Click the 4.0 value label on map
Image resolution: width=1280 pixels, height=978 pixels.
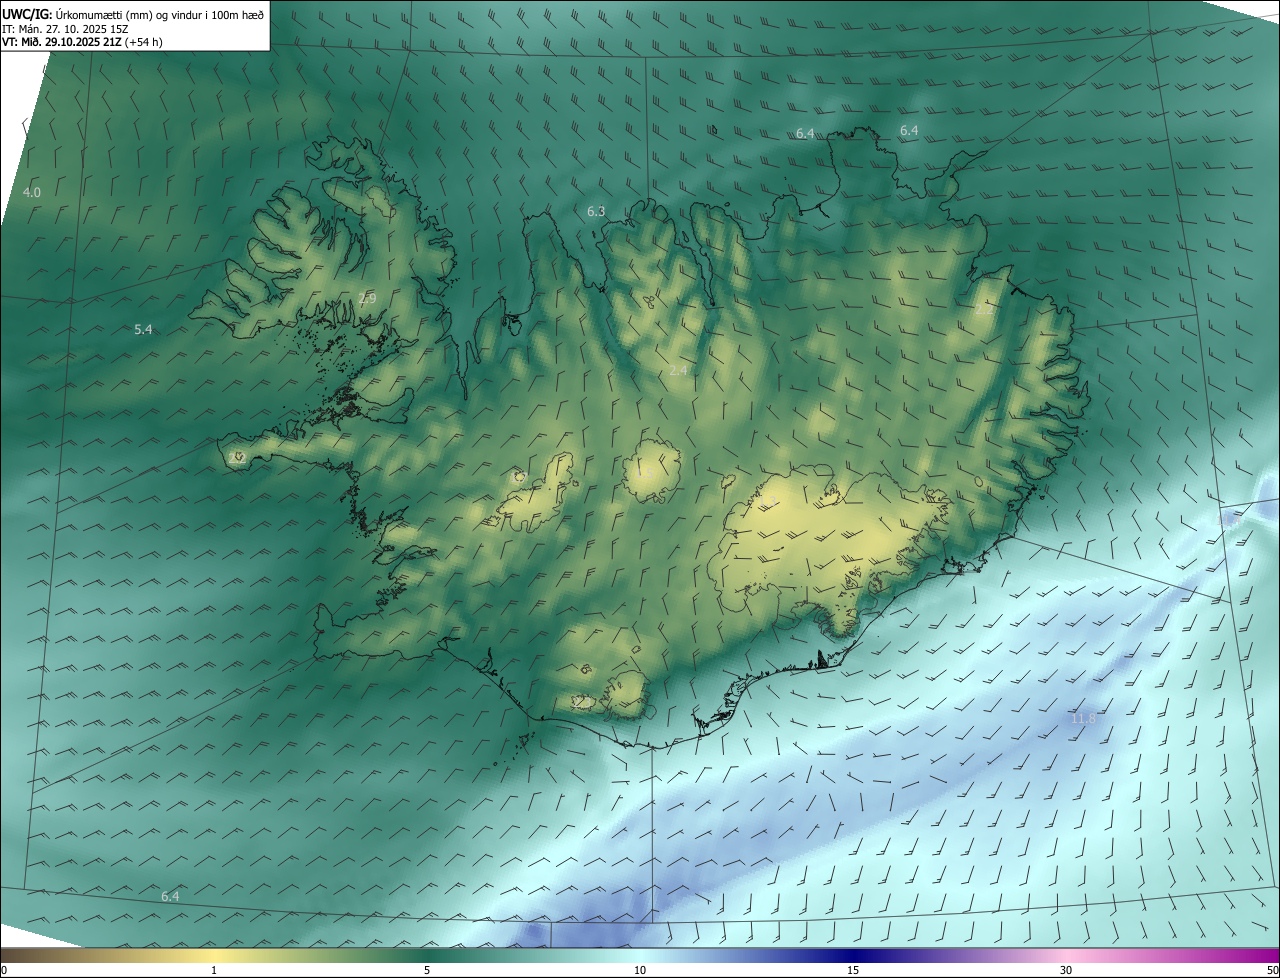click(32, 192)
